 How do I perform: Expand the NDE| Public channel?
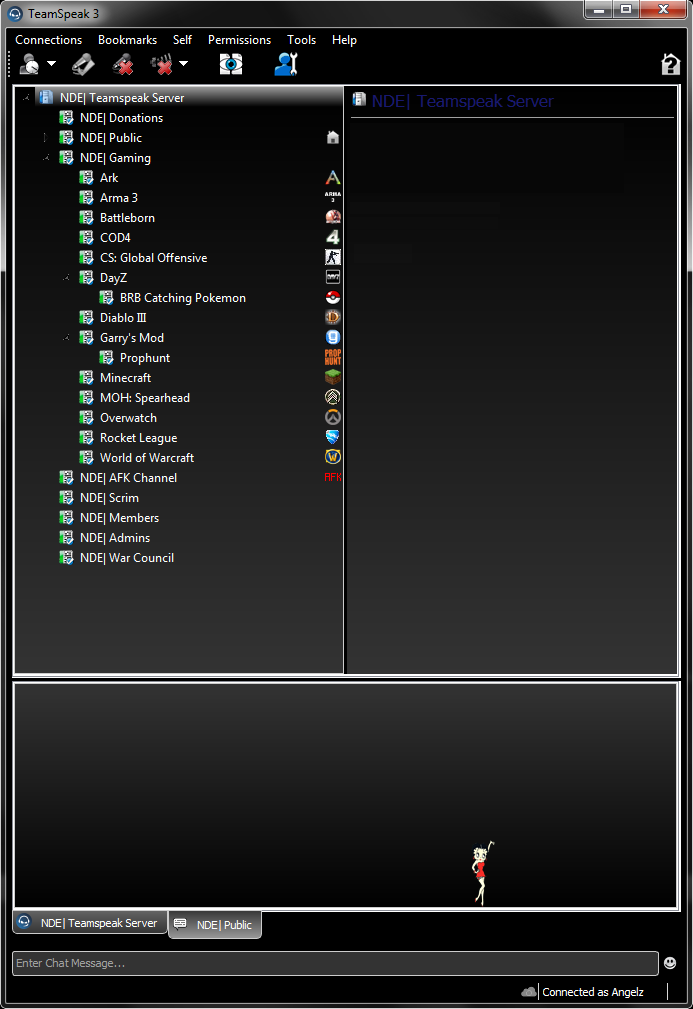tap(46, 138)
